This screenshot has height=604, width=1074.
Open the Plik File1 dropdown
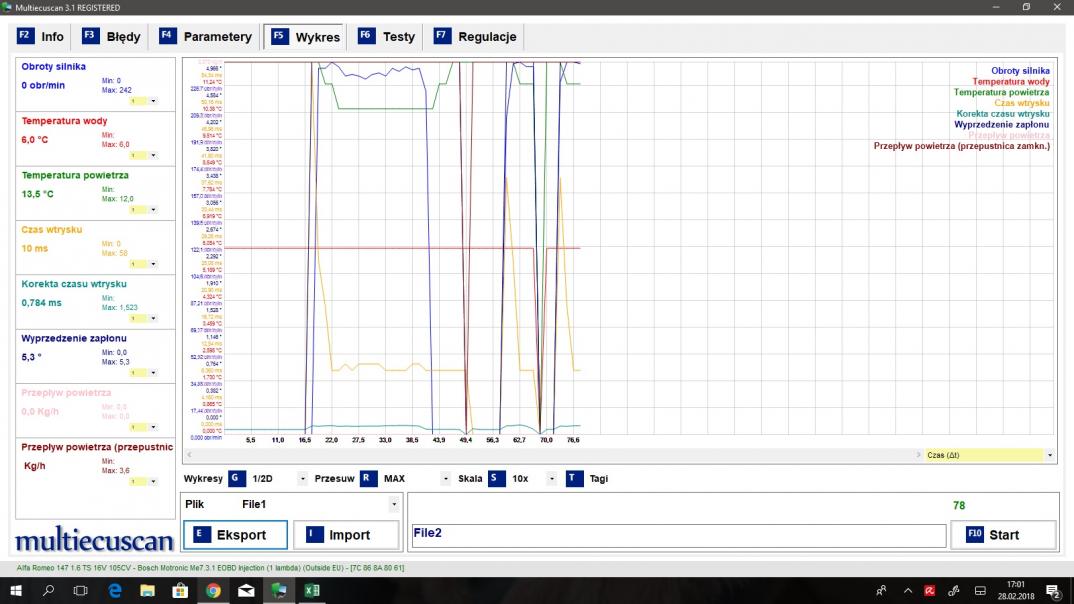click(394, 505)
